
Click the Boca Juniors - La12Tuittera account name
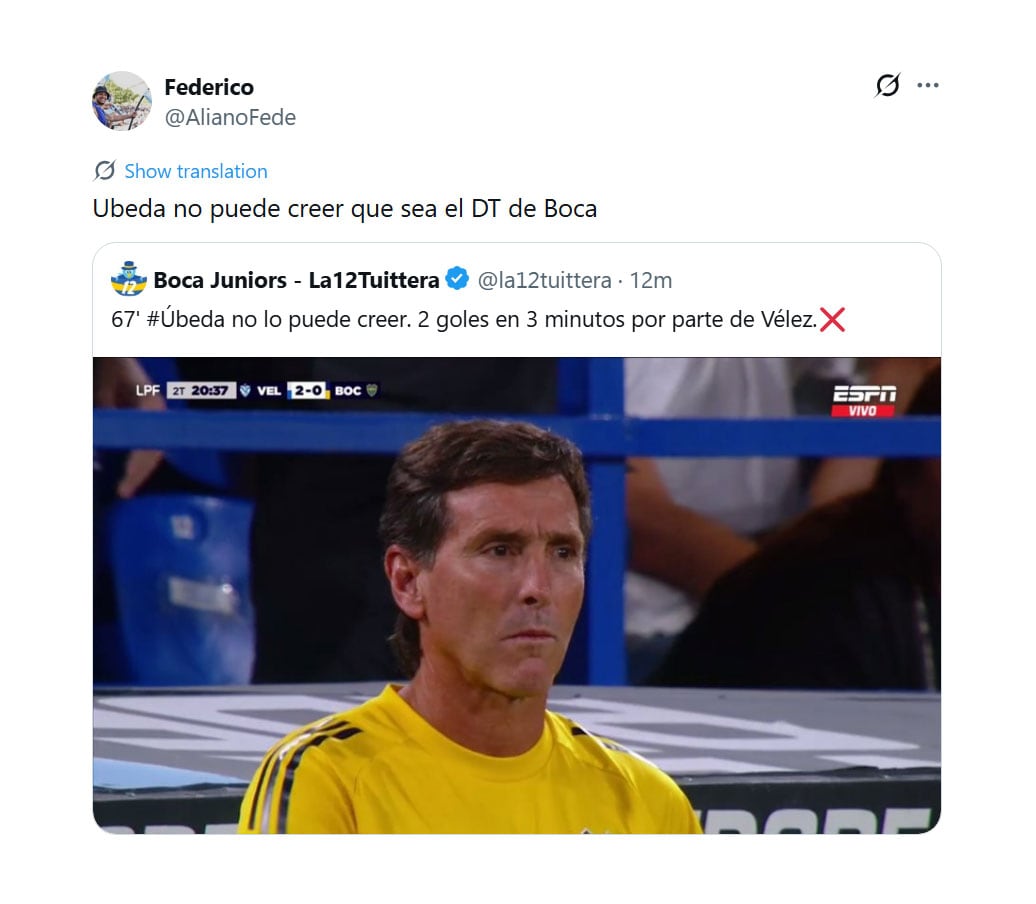tap(296, 280)
